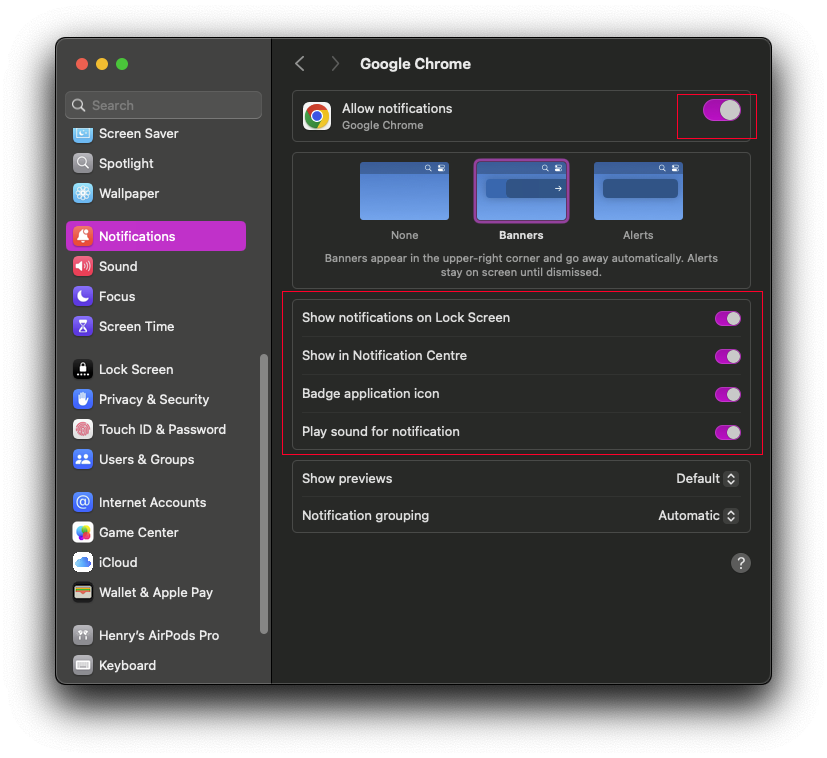The image size is (827, 758).
Task: Open Focus settings in sidebar
Action: click(x=117, y=296)
